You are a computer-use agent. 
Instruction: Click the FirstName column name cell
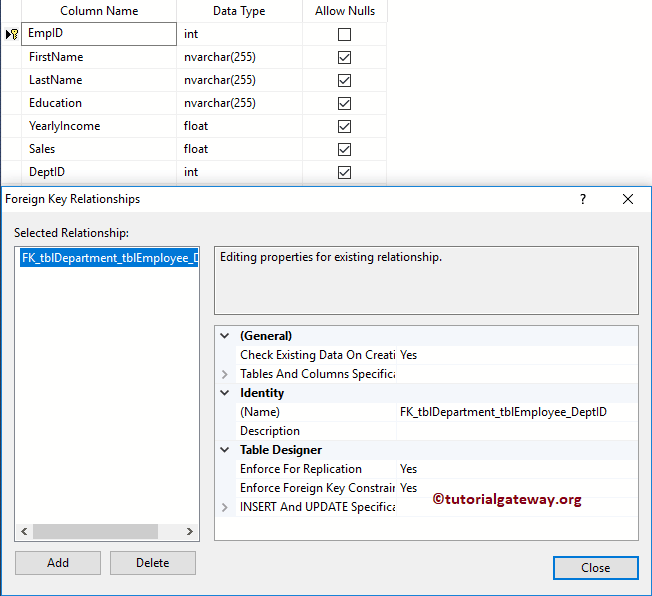point(99,57)
